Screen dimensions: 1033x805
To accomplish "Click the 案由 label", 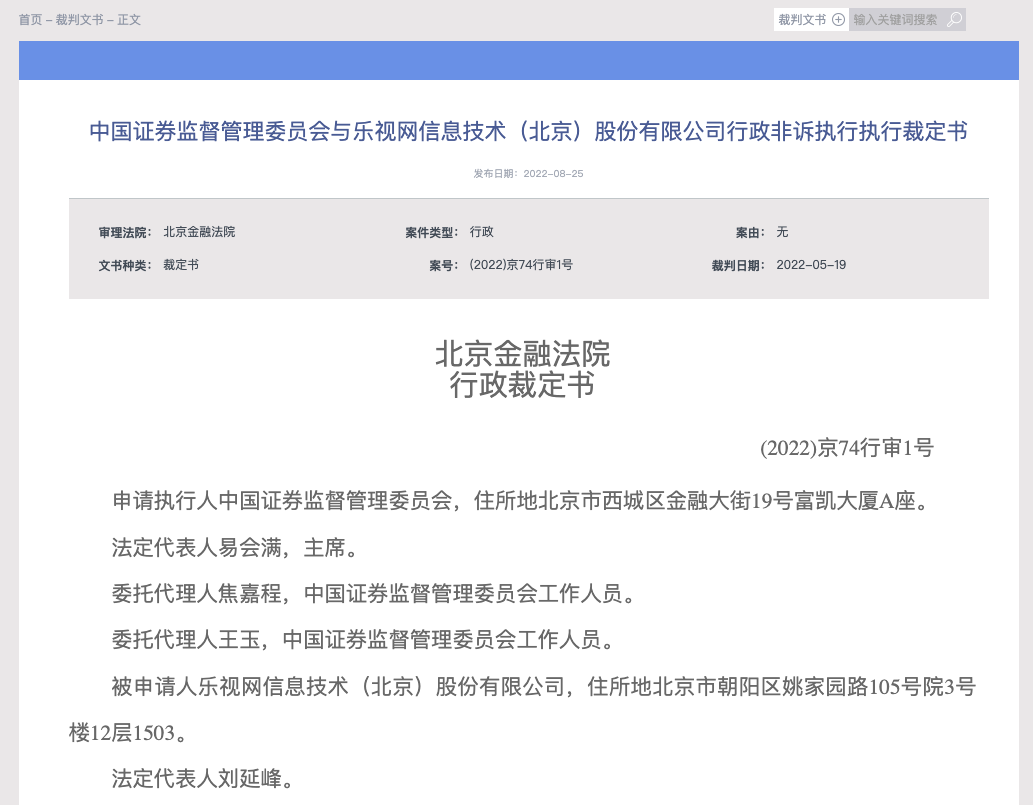I will point(750,233).
